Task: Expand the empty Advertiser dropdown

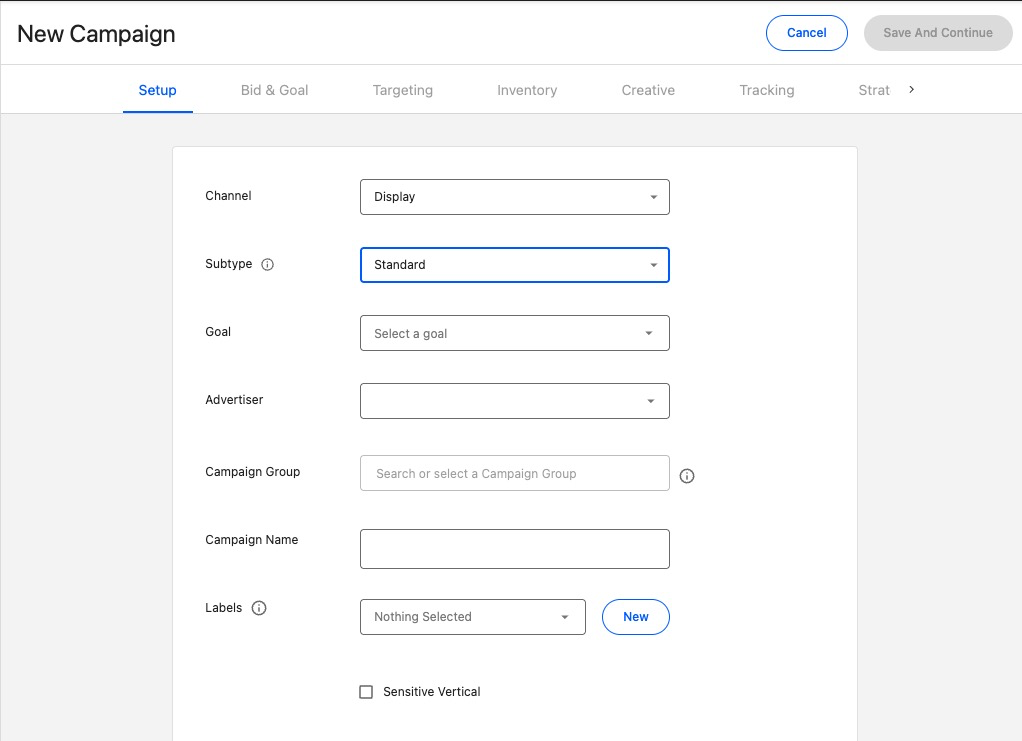Action: click(514, 401)
